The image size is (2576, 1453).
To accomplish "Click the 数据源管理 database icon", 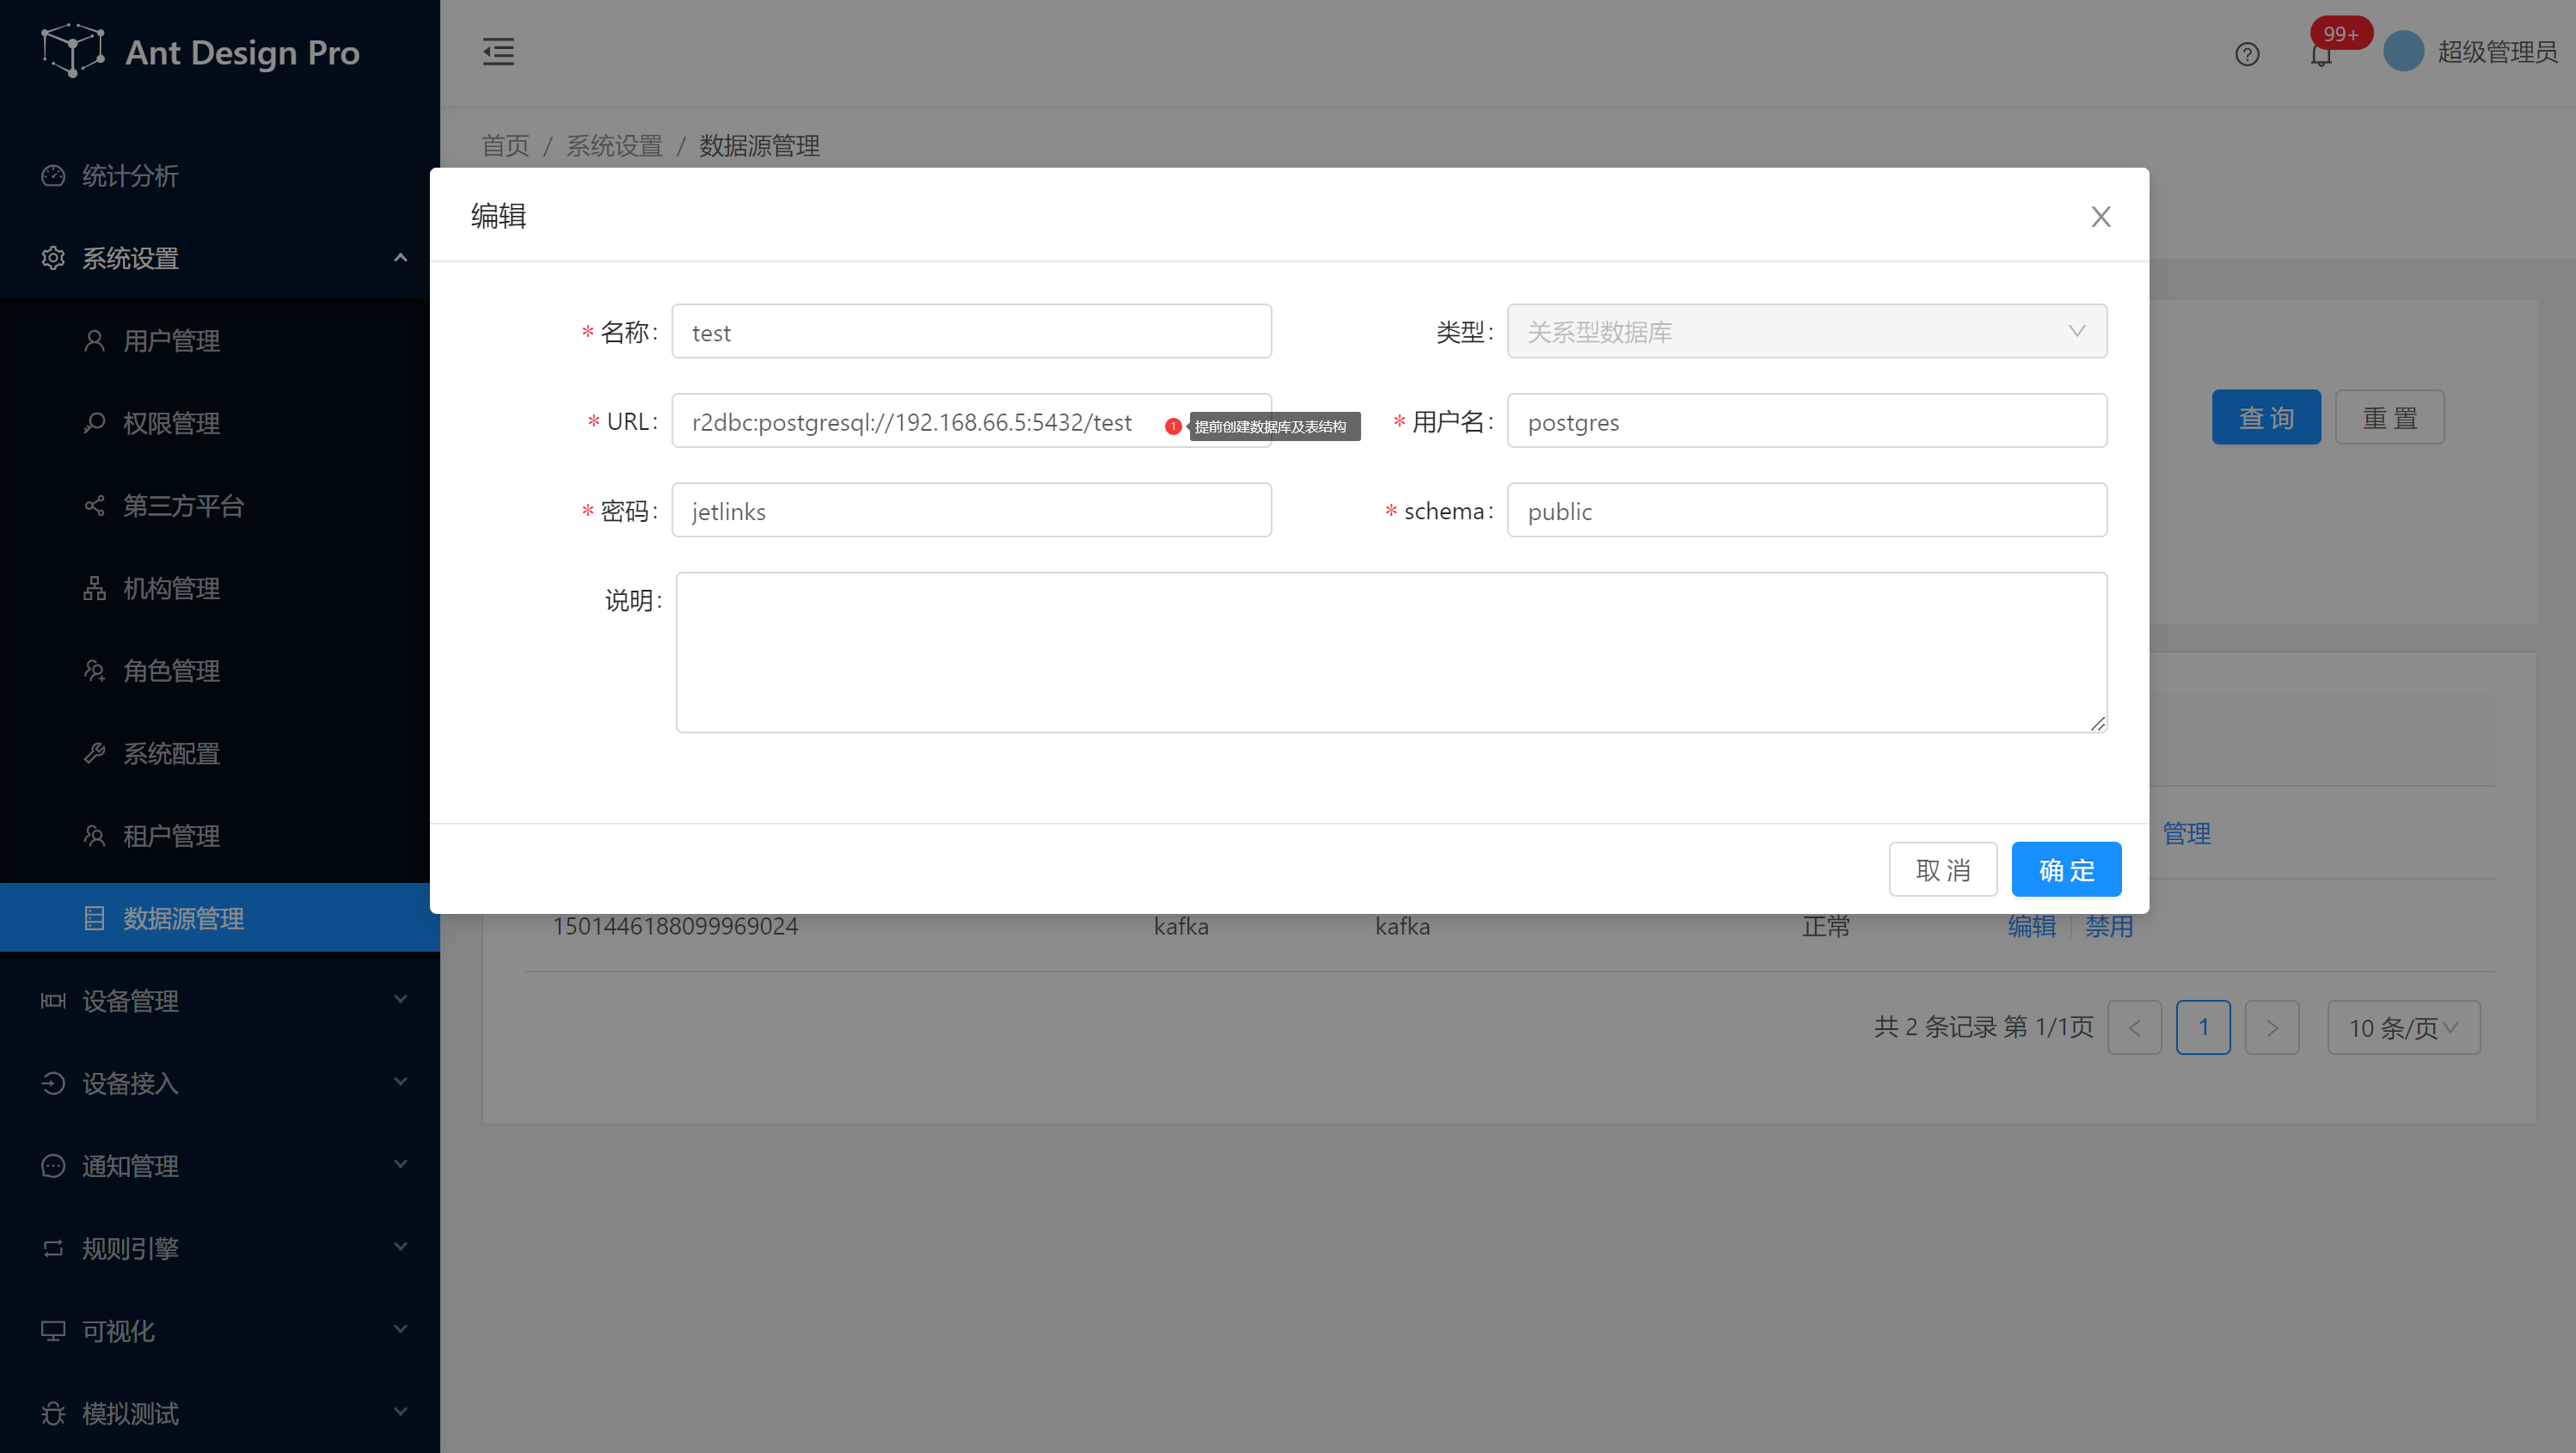I will point(94,918).
